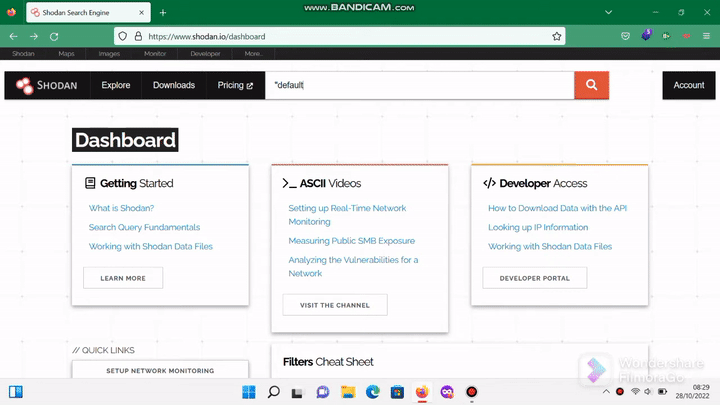Open the Downloads menu item
Image resolution: width=720 pixels, height=405 pixels.
point(174,85)
